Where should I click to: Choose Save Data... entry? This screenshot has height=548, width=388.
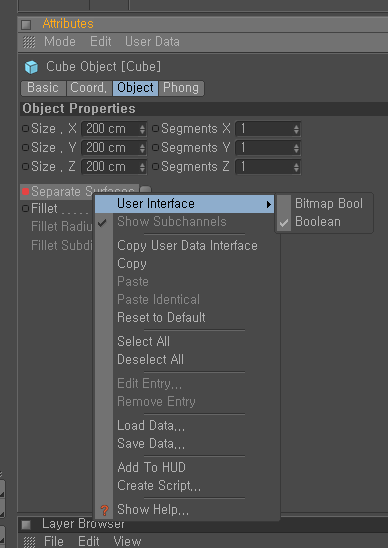[151, 444]
